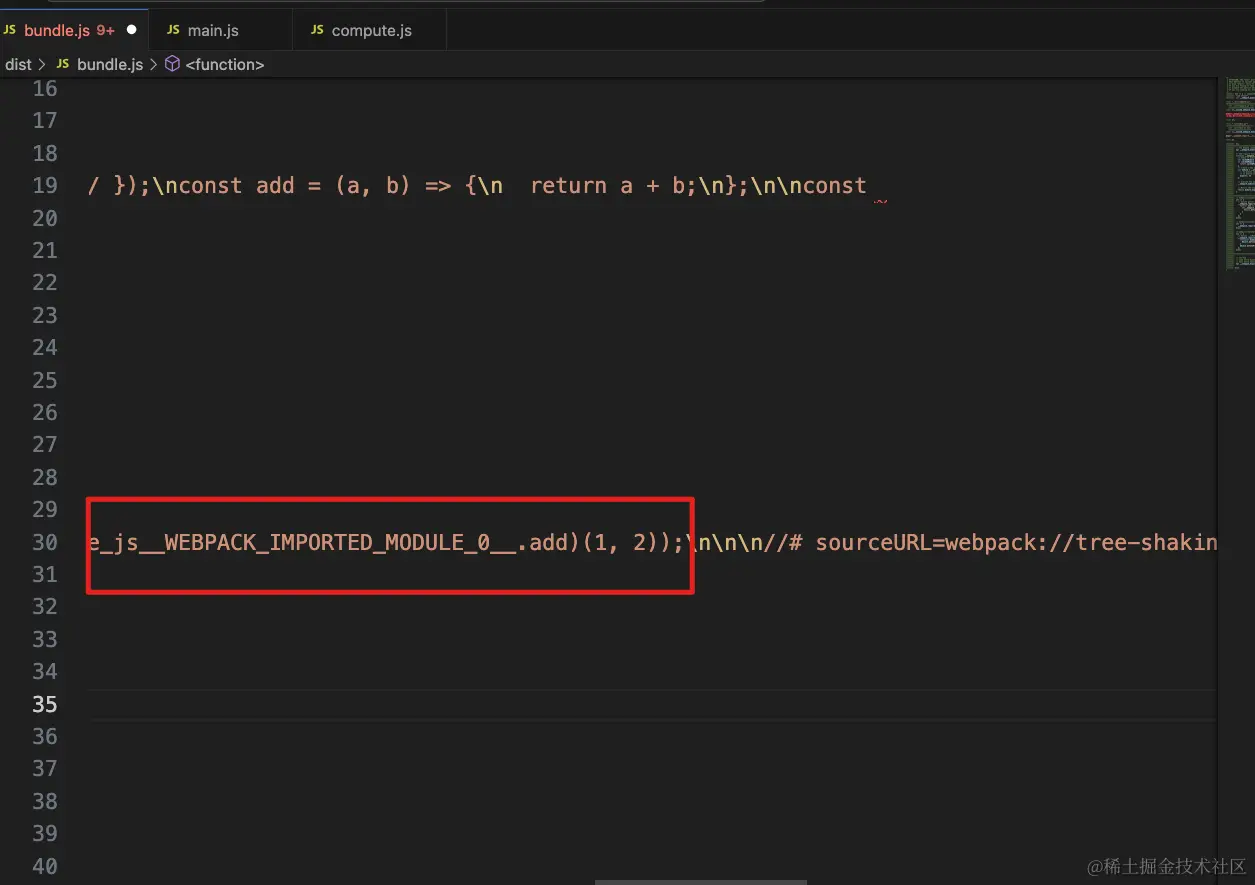Image resolution: width=1255 pixels, height=885 pixels.
Task: Expand the chevron after bundle.js in breadcrumbs
Action: click(153, 64)
